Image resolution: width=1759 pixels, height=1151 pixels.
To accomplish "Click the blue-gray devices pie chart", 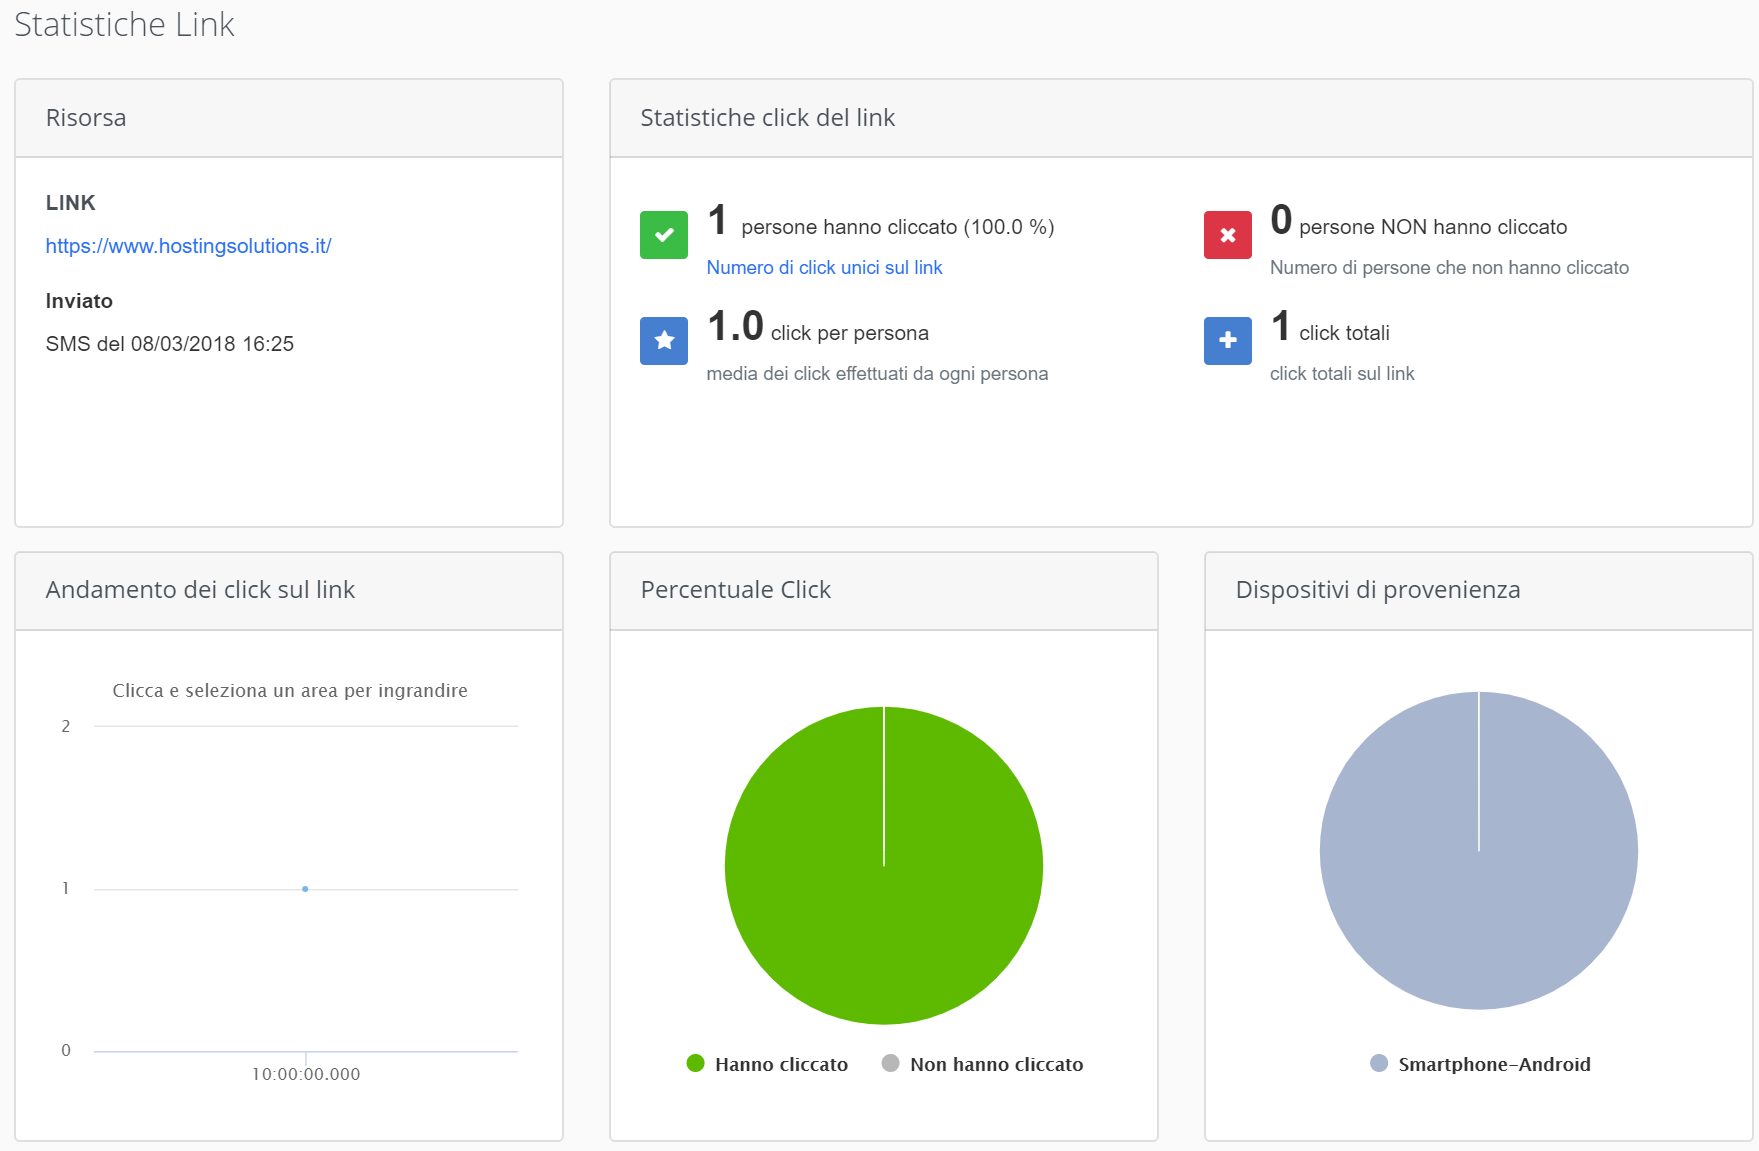I will coord(1479,851).
